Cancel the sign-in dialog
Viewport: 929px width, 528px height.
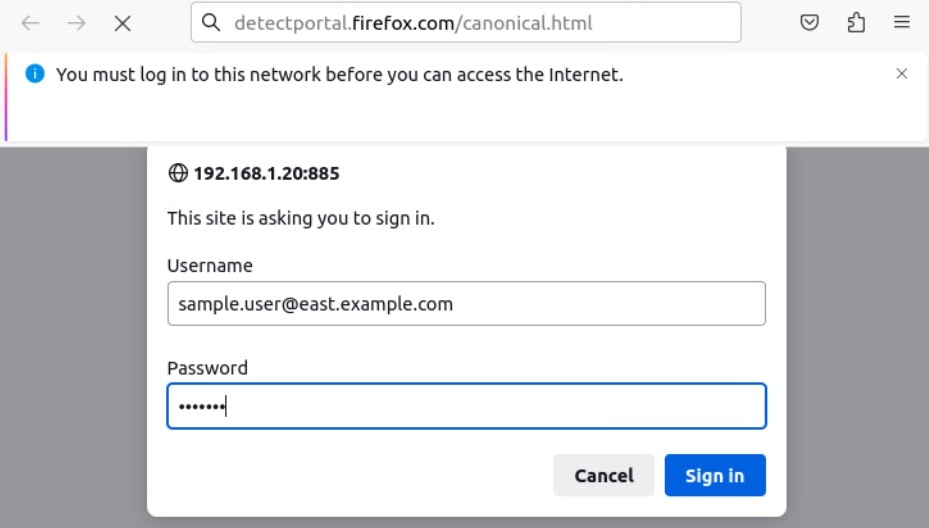(604, 475)
